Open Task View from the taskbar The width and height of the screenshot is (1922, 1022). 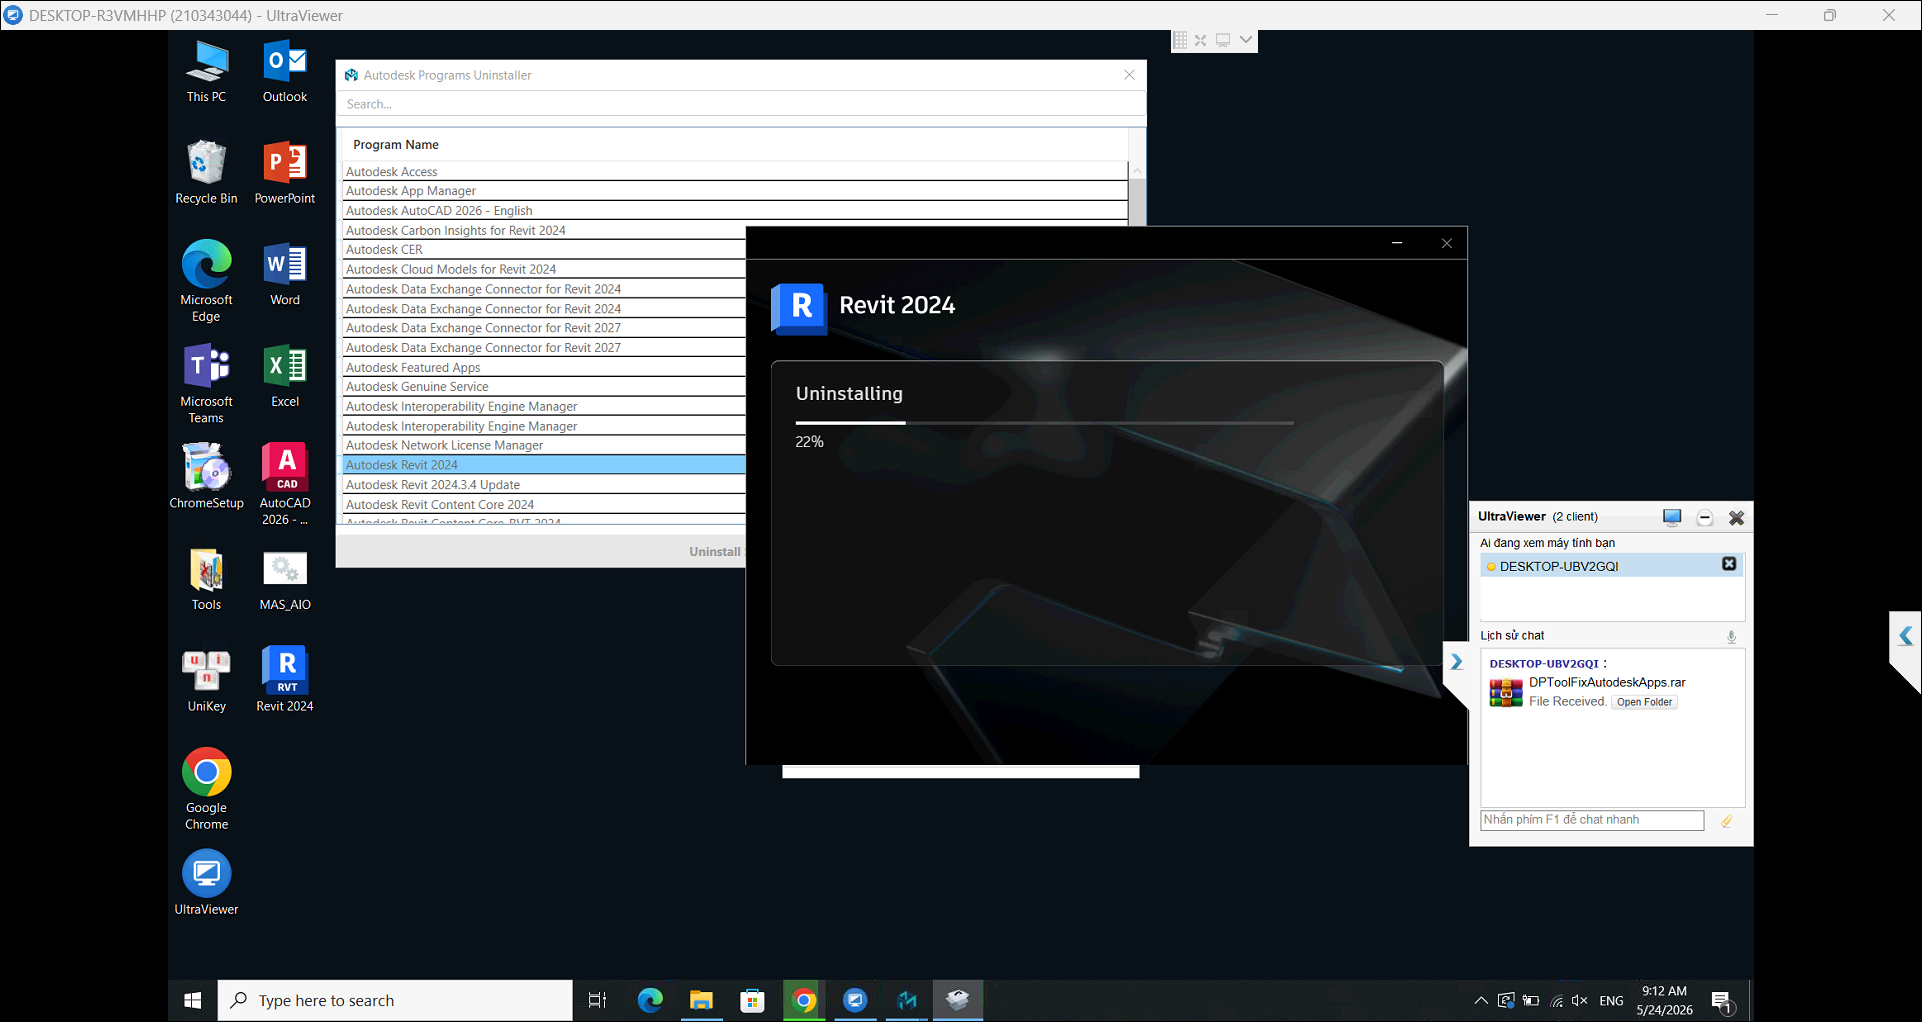pos(598,1000)
